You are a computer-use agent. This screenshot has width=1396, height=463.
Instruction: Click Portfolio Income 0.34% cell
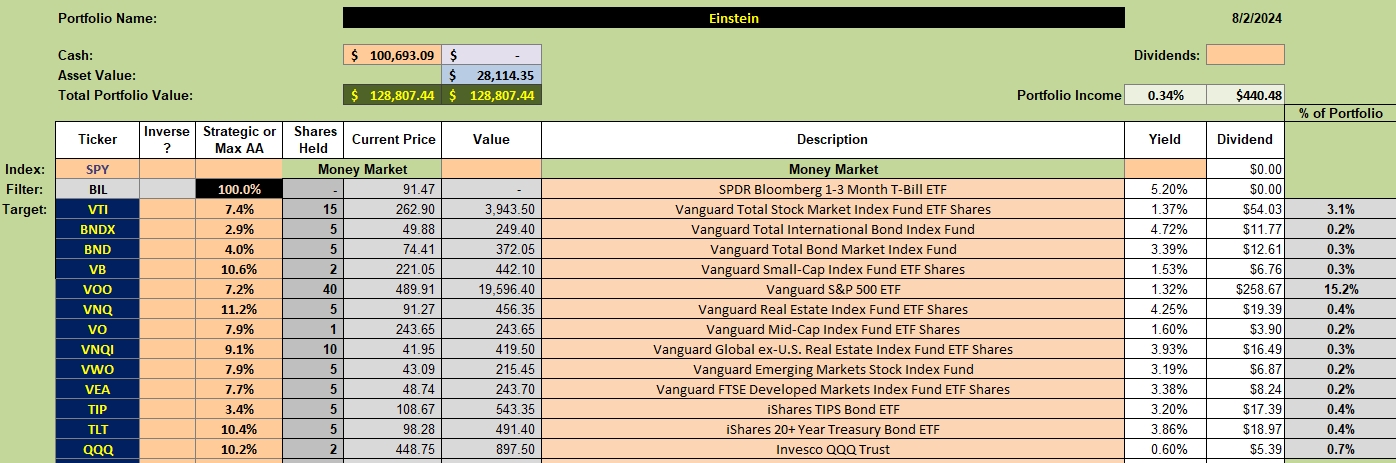pos(1166,95)
